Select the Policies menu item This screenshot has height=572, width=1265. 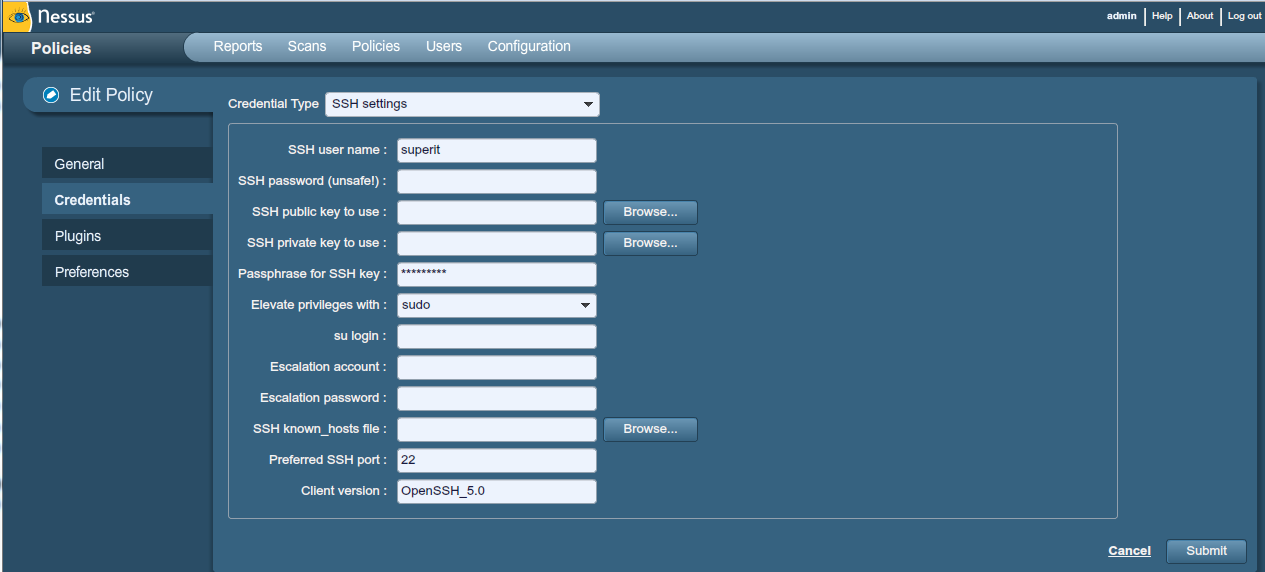(376, 46)
